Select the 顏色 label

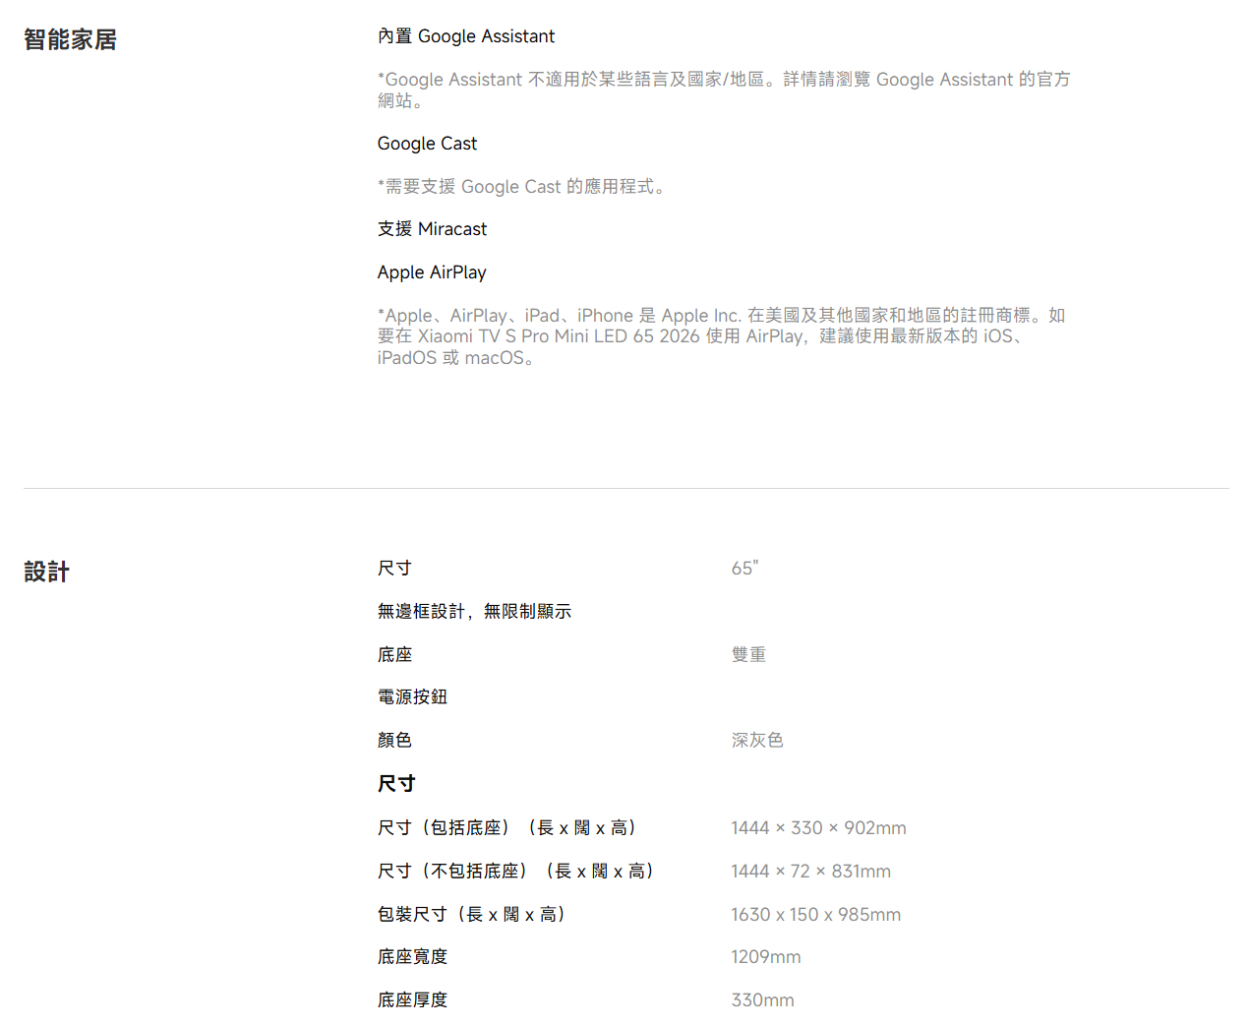pos(394,740)
